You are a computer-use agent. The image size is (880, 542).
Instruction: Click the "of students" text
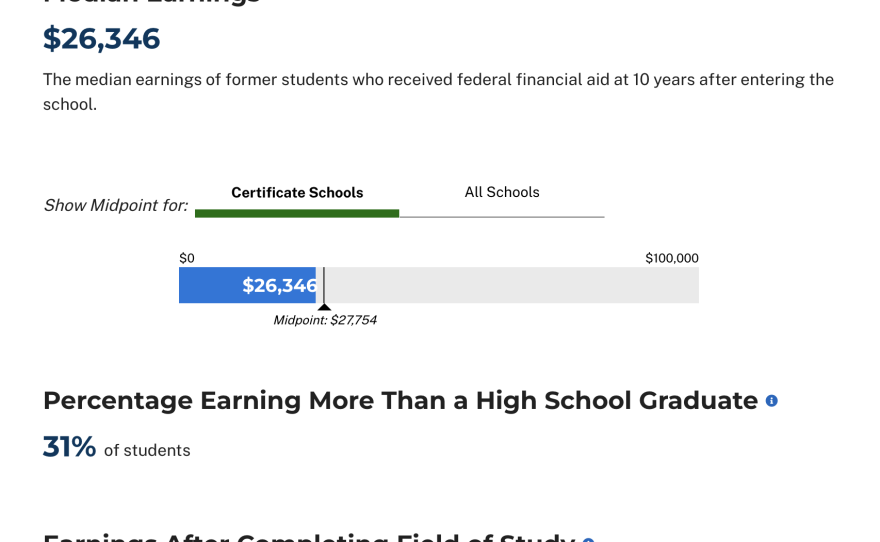coord(147,451)
